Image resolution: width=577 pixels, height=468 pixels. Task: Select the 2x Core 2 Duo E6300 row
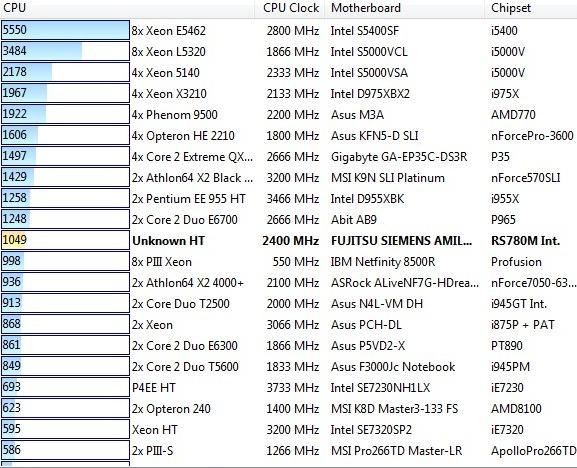[288, 345]
